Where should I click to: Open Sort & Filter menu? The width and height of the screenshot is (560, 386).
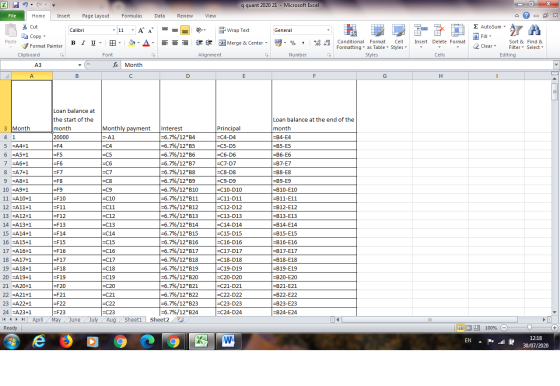(516, 37)
